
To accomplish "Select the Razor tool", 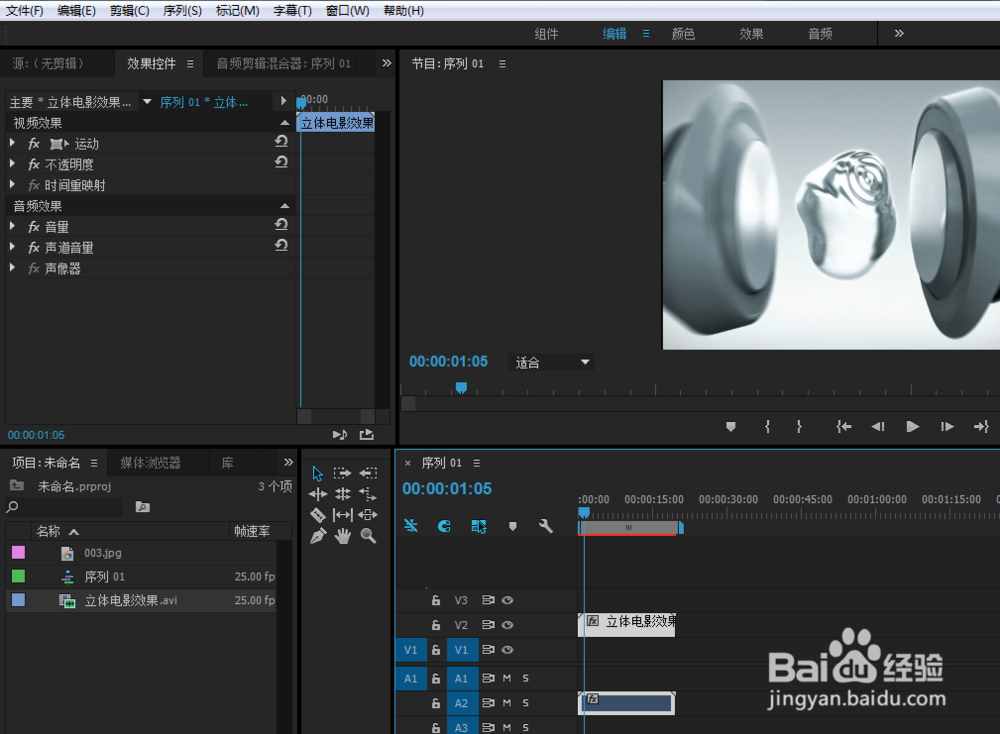I will tap(318, 515).
